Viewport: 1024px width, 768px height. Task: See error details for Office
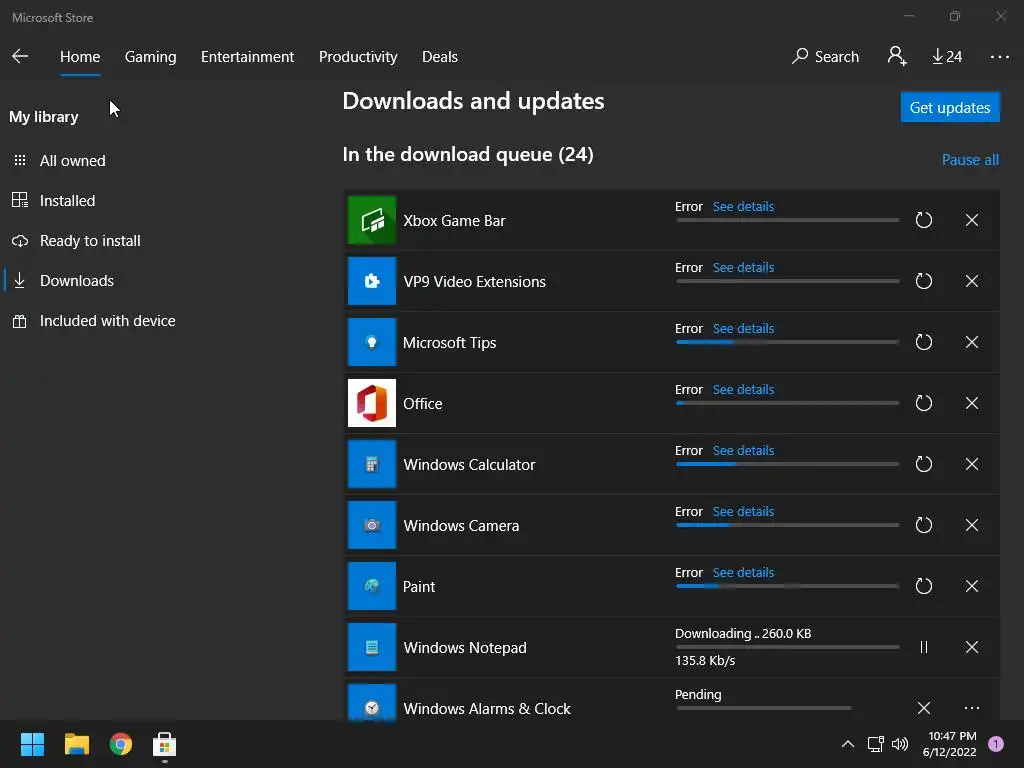[x=743, y=389]
